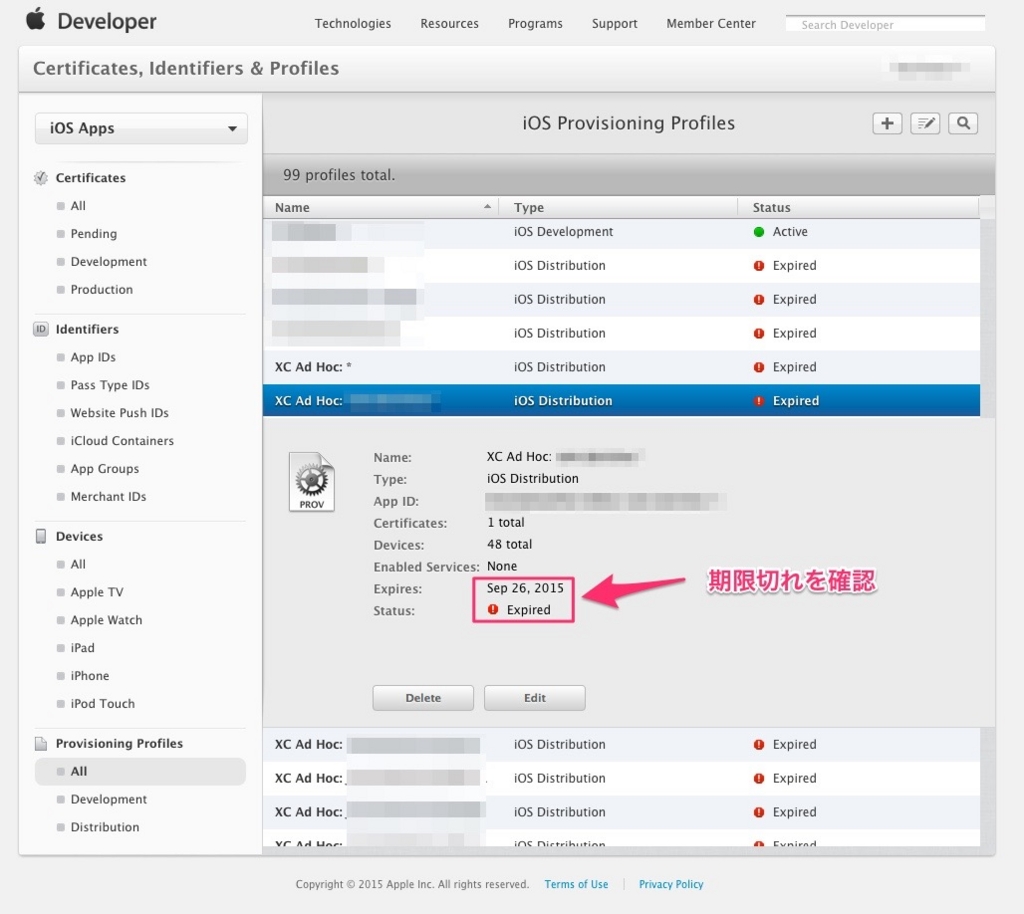Click the green Active status dot
Image resolution: width=1024 pixels, height=914 pixels.
click(x=758, y=232)
